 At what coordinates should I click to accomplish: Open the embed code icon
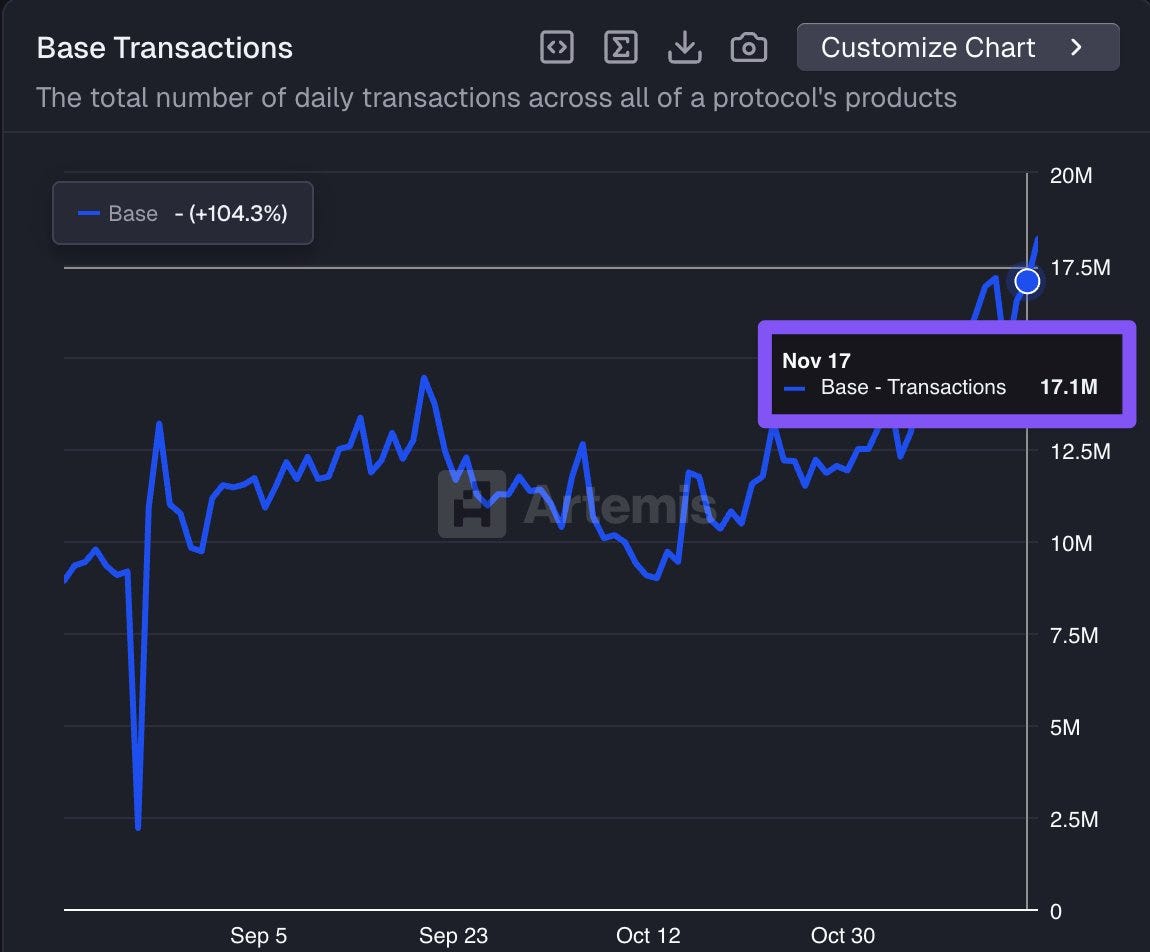coord(557,48)
